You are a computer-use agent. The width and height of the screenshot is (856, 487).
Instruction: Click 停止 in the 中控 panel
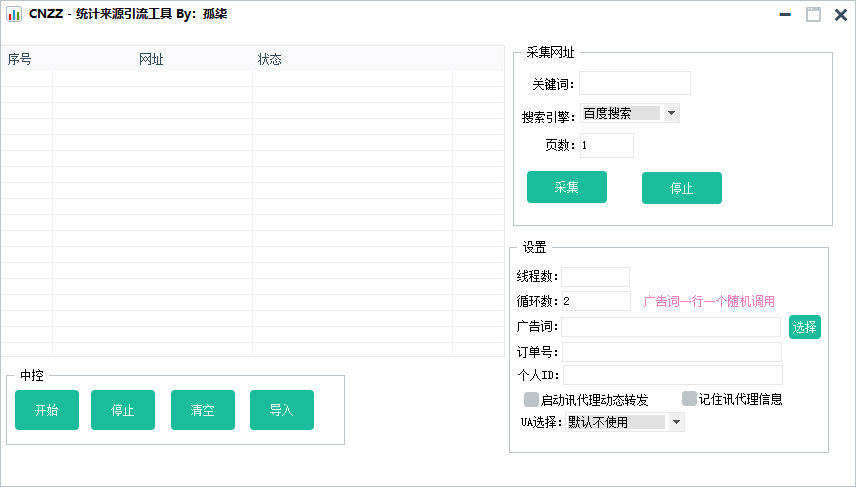point(123,410)
